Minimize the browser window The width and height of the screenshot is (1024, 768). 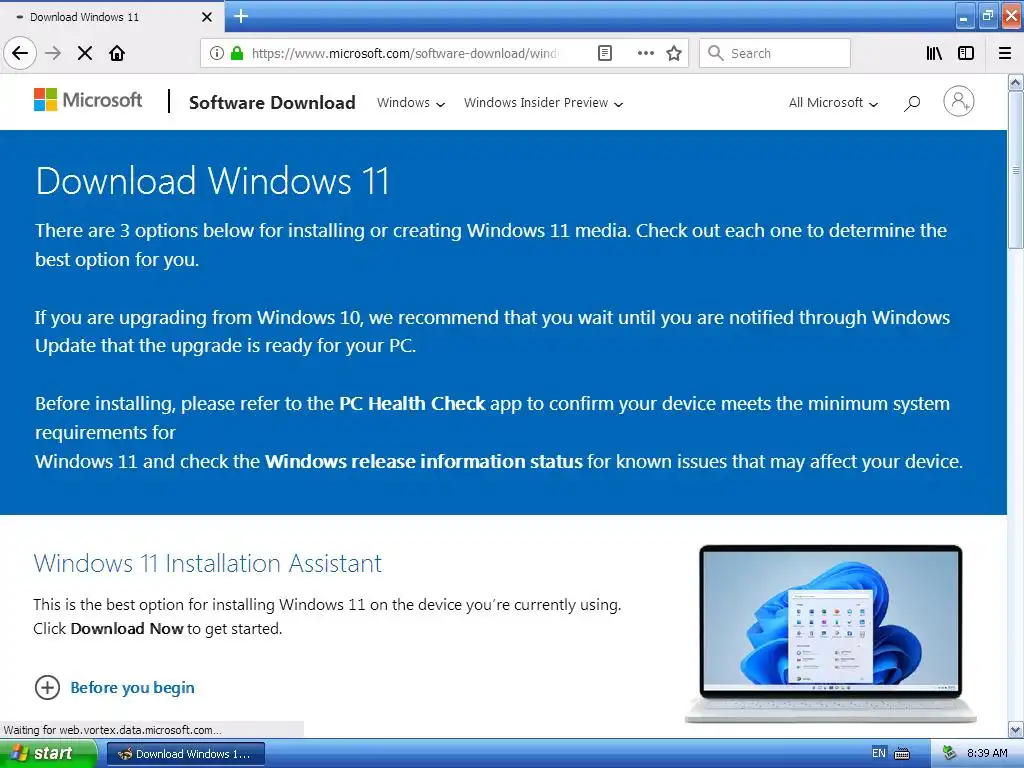click(x=964, y=16)
